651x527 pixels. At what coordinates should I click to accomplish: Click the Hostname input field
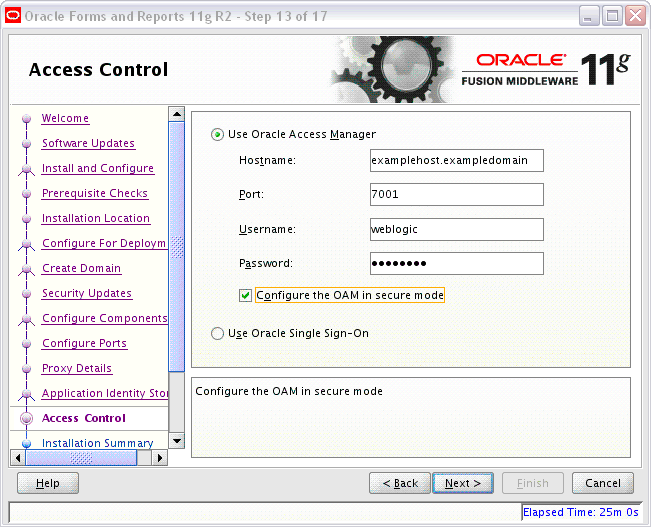pyautogui.click(x=457, y=160)
